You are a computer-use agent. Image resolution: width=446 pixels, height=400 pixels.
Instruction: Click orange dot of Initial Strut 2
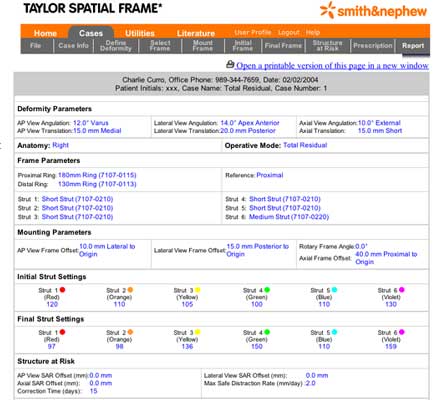(130, 290)
